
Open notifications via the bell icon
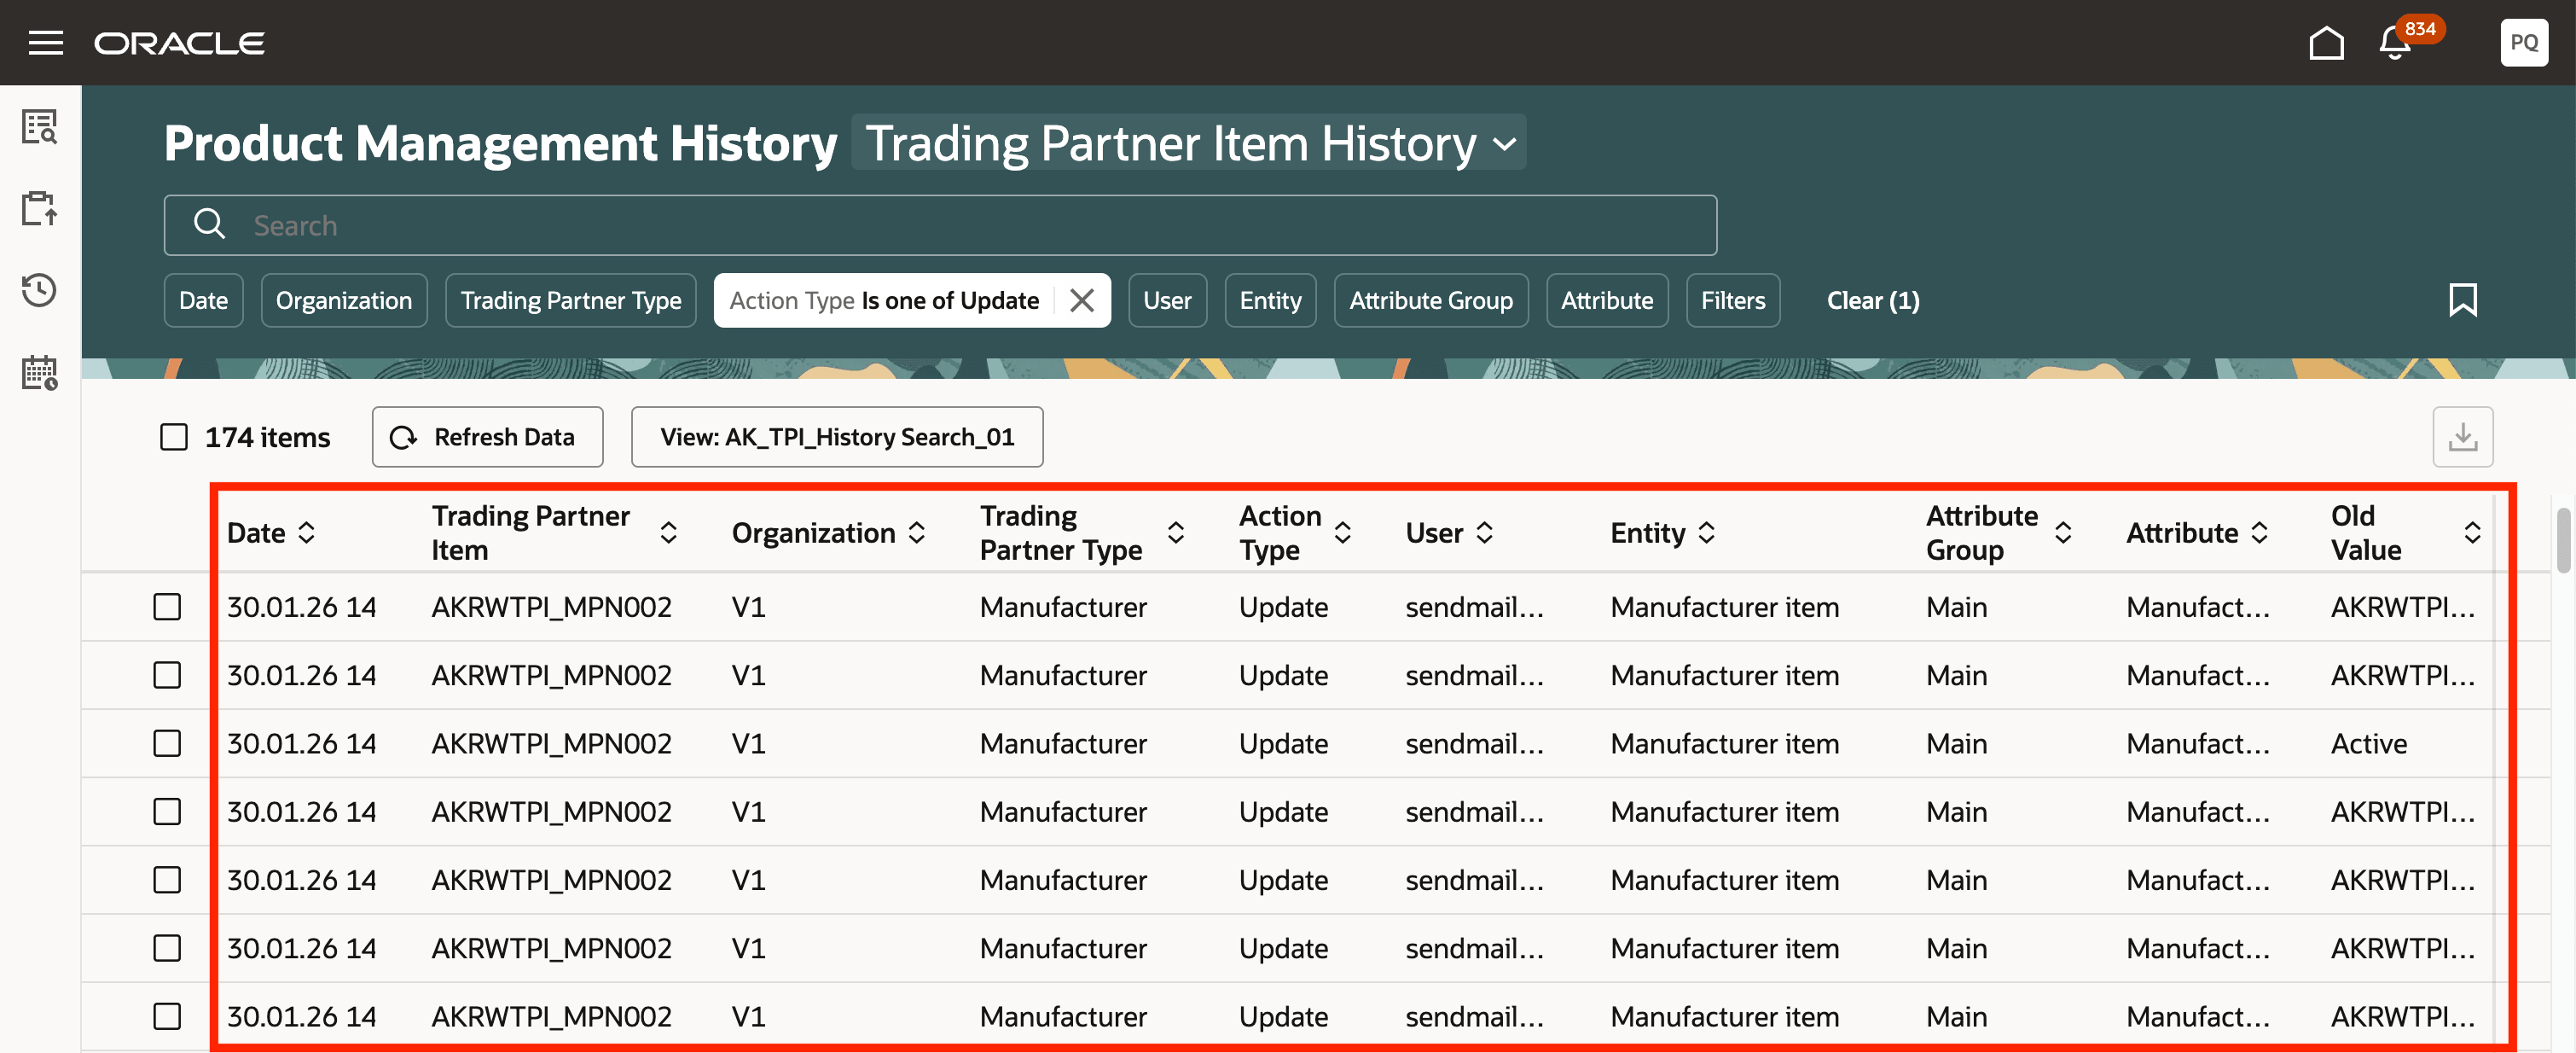tap(2393, 42)
